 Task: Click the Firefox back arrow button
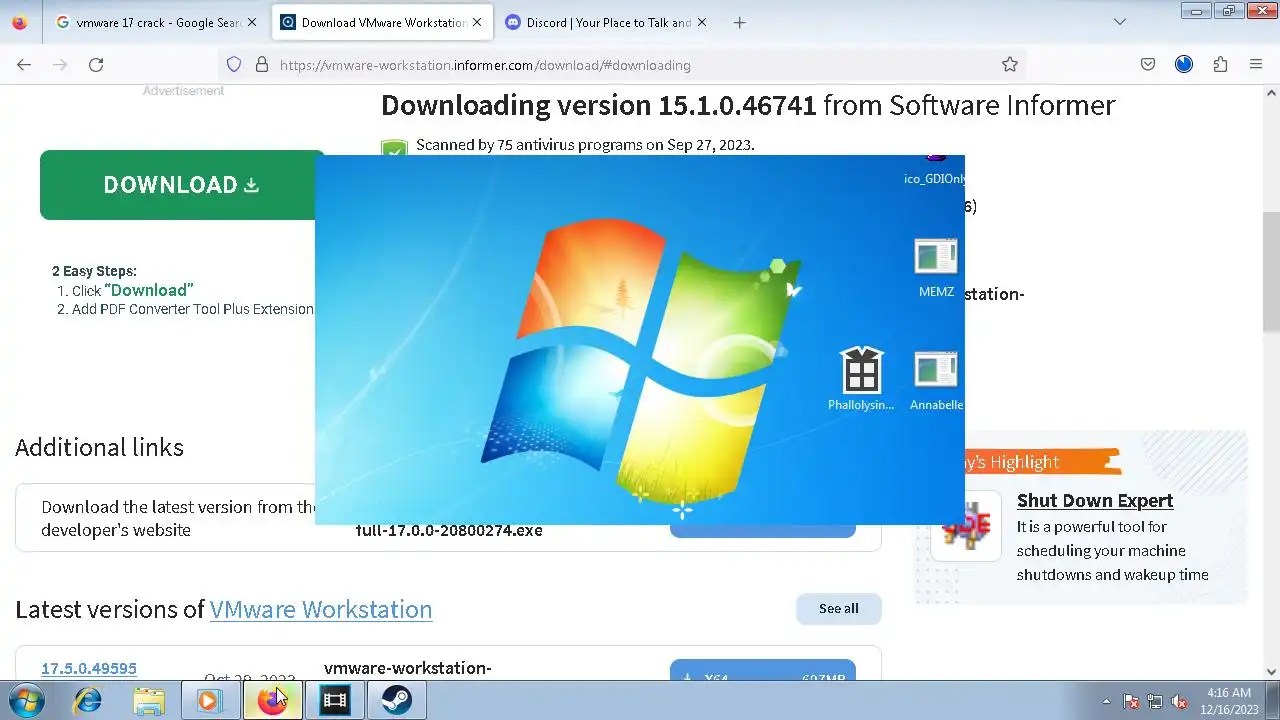24,64
